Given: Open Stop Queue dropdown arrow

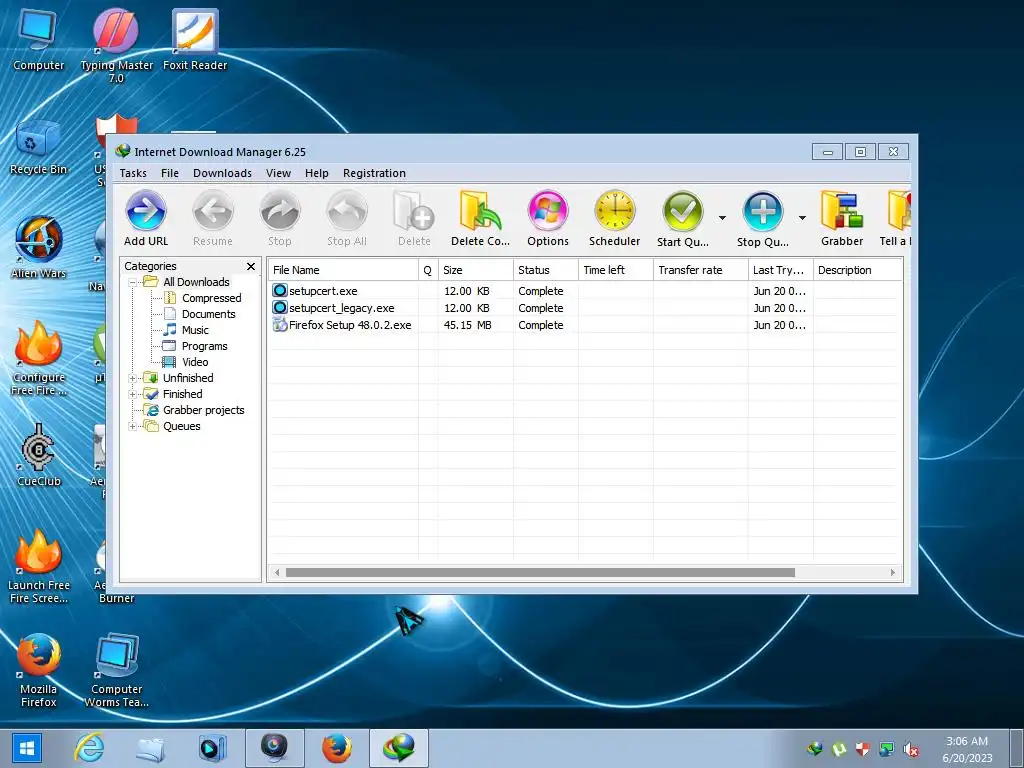Looking at the screenshot, I should click(802, 217).
